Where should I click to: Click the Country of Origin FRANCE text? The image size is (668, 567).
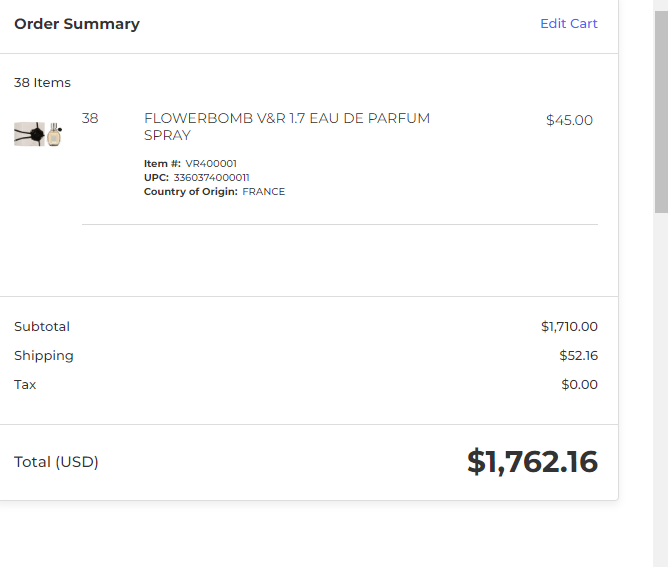(263, 192)
